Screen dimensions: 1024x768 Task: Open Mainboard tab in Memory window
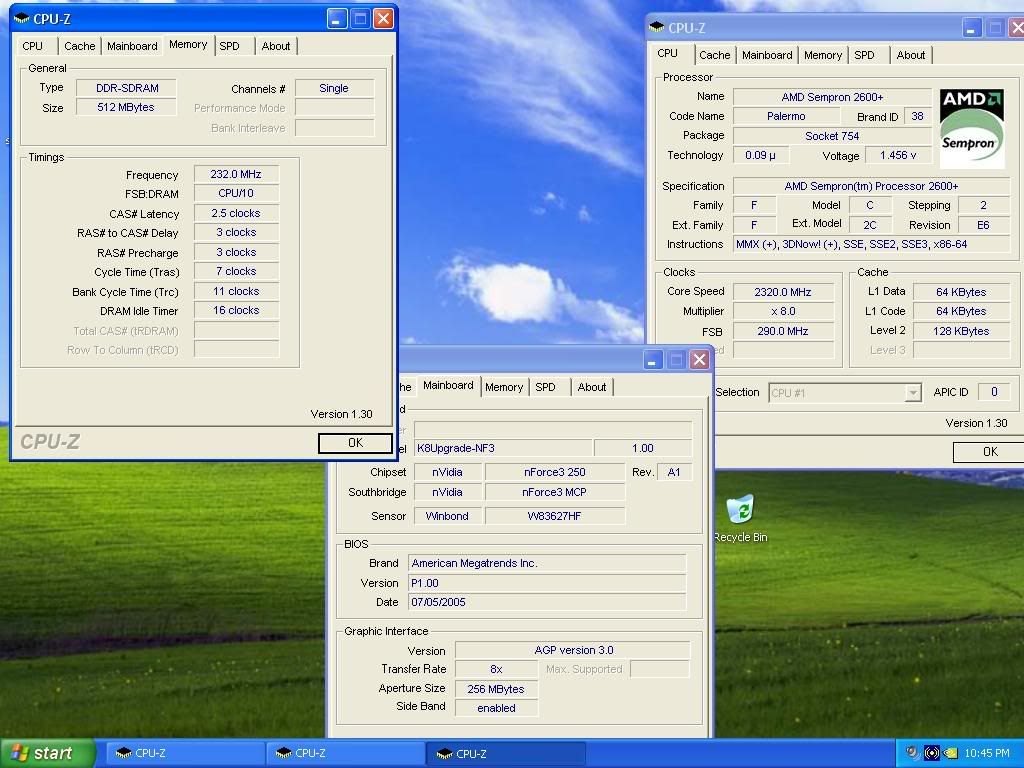click(x=132, y=46)
